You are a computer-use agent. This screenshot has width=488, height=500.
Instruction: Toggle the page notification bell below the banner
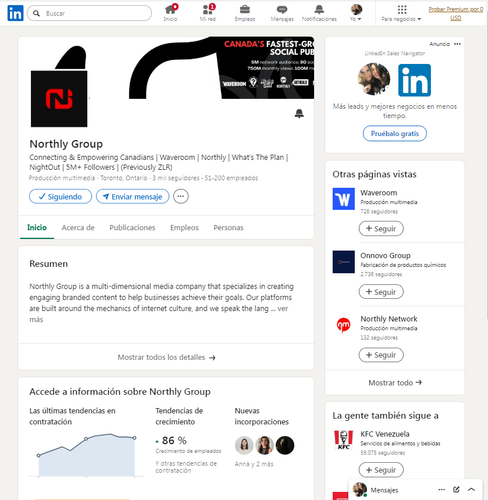[x=299, y=114]
